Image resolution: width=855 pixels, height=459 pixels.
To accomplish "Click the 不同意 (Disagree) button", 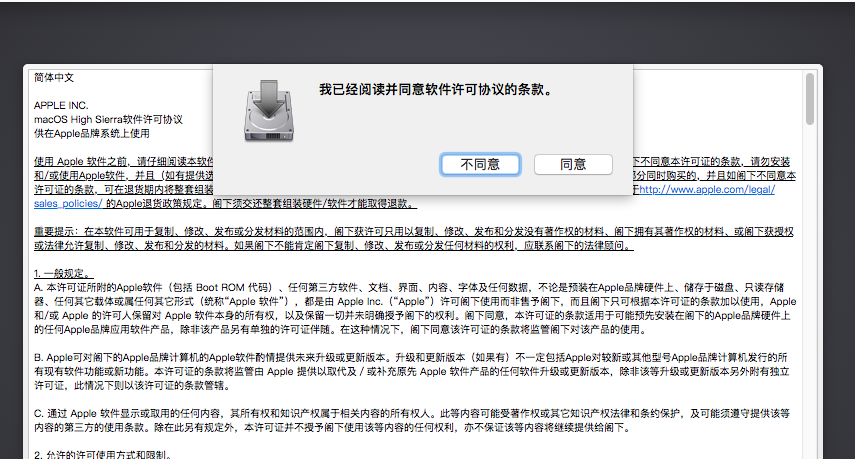I will click(x=480, y=164).
